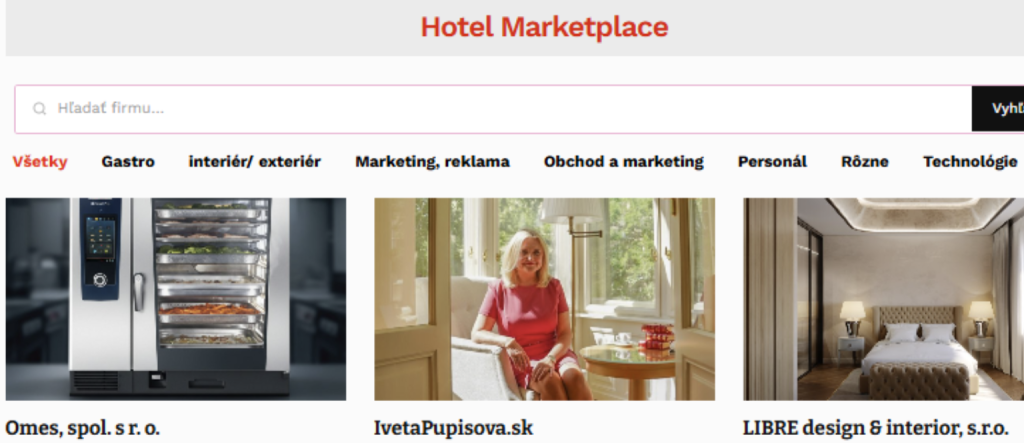Select the Technológie category tab
This screenshot has height=443, width=1024.
coord(970,161)
